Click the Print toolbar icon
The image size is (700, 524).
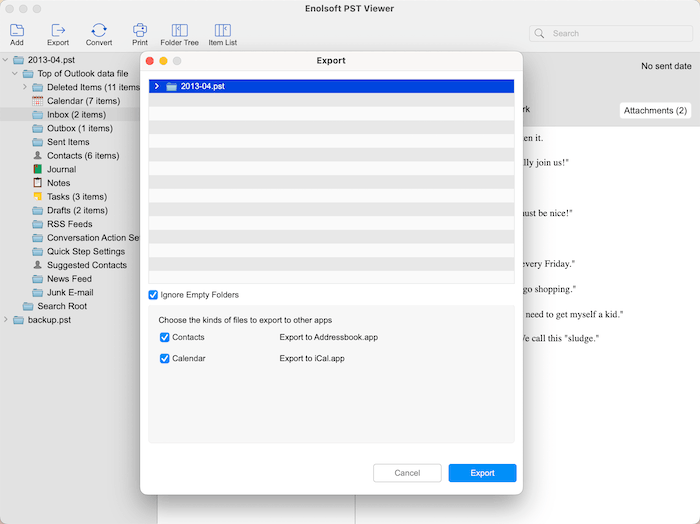pyautogui.click(x=139, y=31)
